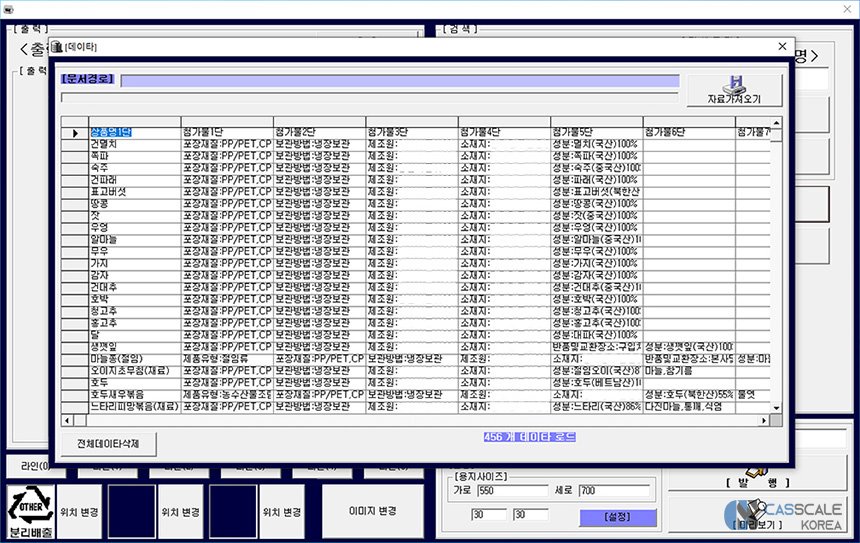Click the data window title bar icon
The image size is (860, 543).
click(x=56, y=47)
